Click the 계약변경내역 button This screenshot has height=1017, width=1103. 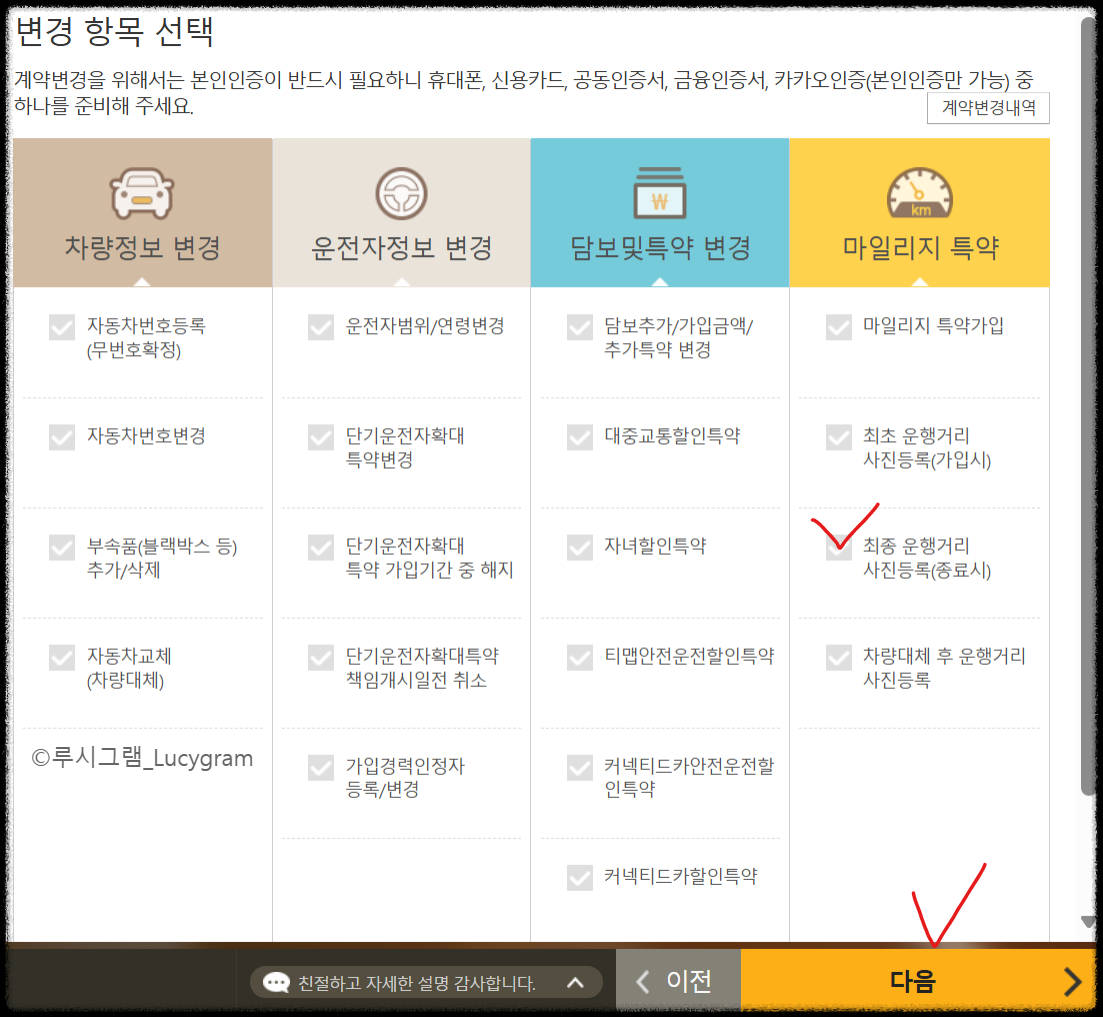point(988,108)
